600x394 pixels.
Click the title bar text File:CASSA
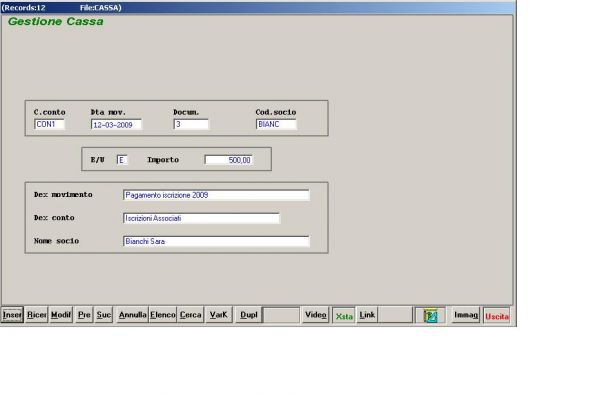pos(101,8)
